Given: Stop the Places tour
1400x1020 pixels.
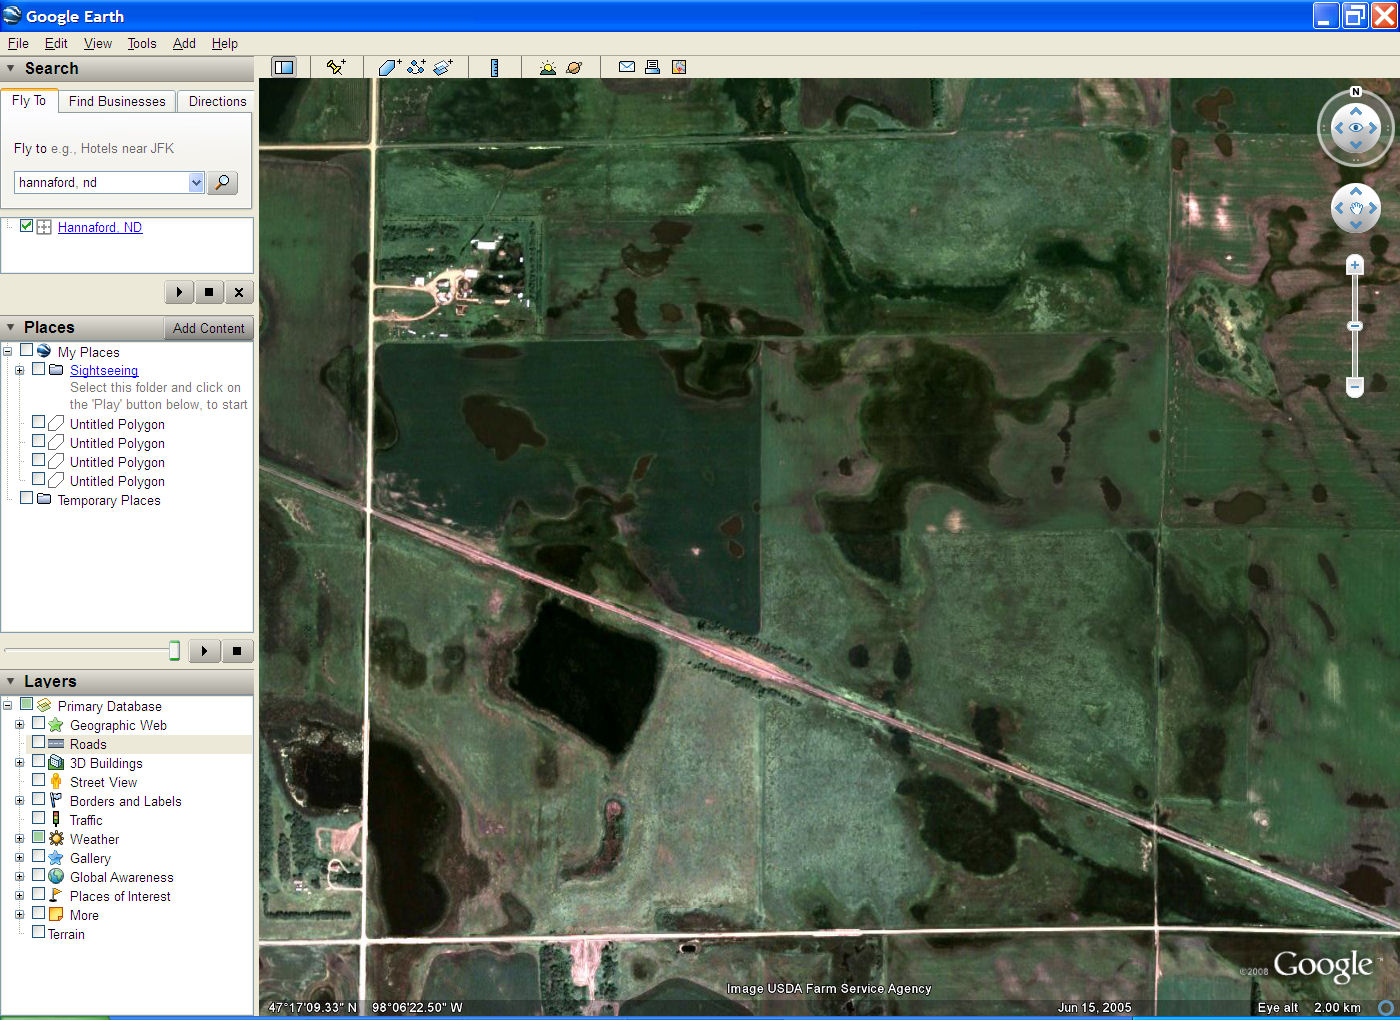Looking at the screenshot, I should (x=237, y=651).
